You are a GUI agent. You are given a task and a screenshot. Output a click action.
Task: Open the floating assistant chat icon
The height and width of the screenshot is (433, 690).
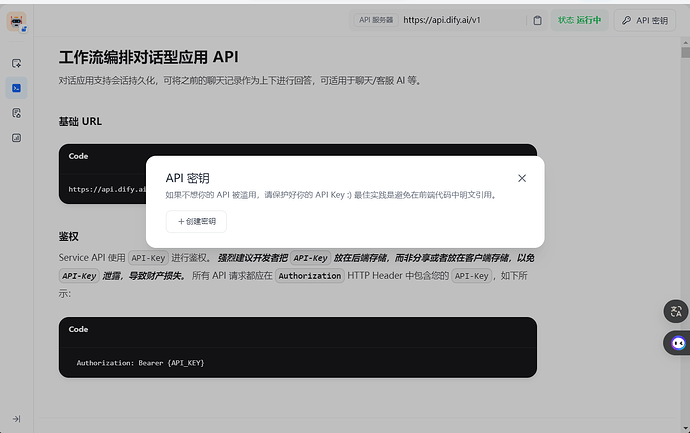(678, 343)
